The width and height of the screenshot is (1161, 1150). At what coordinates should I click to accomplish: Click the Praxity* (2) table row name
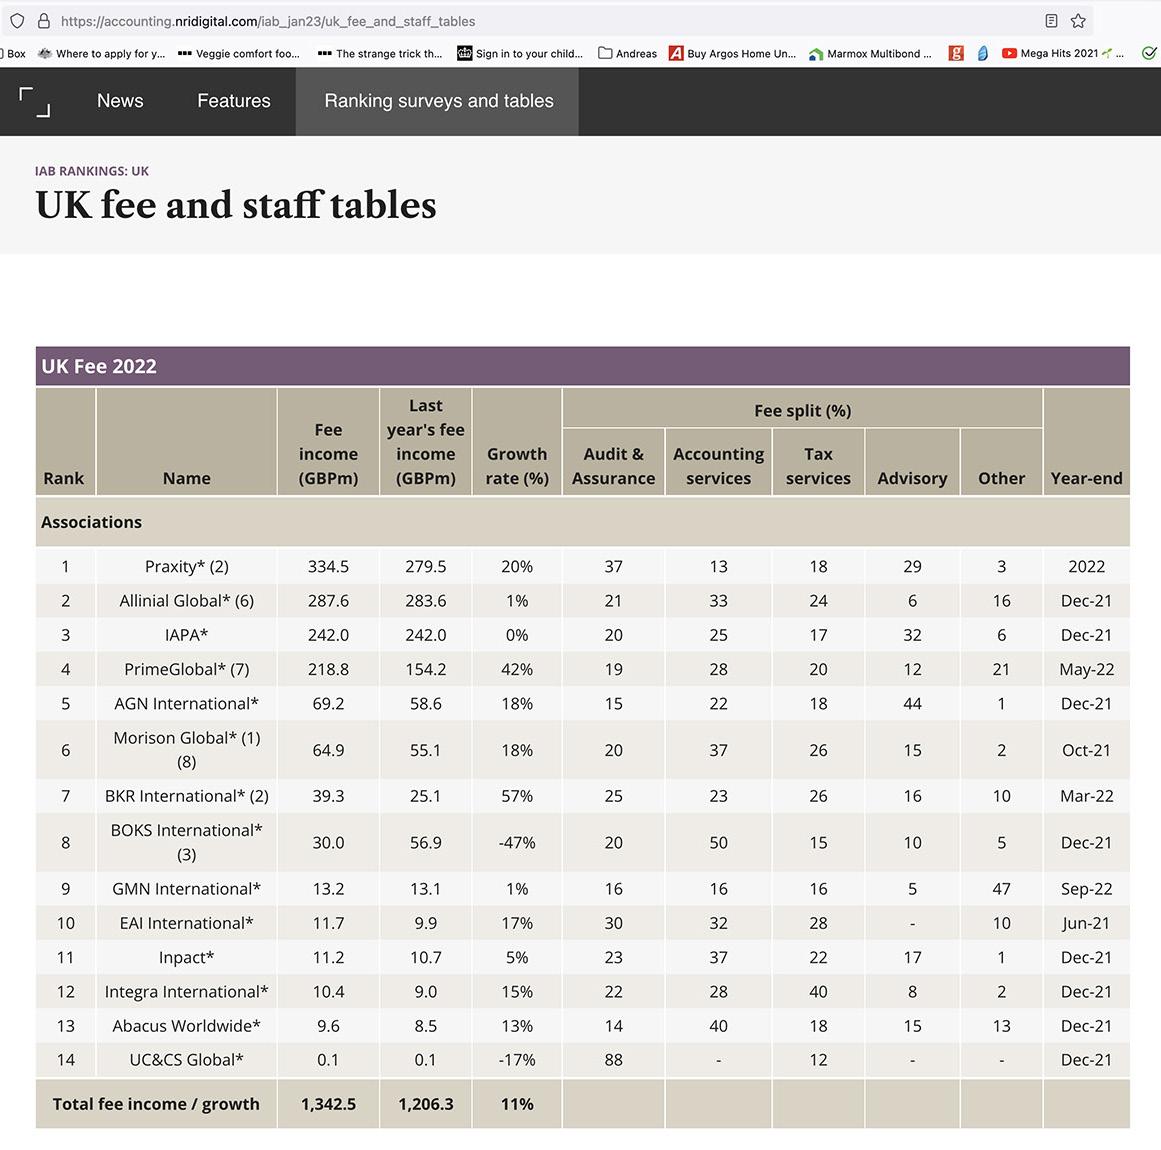click(187, 566)
